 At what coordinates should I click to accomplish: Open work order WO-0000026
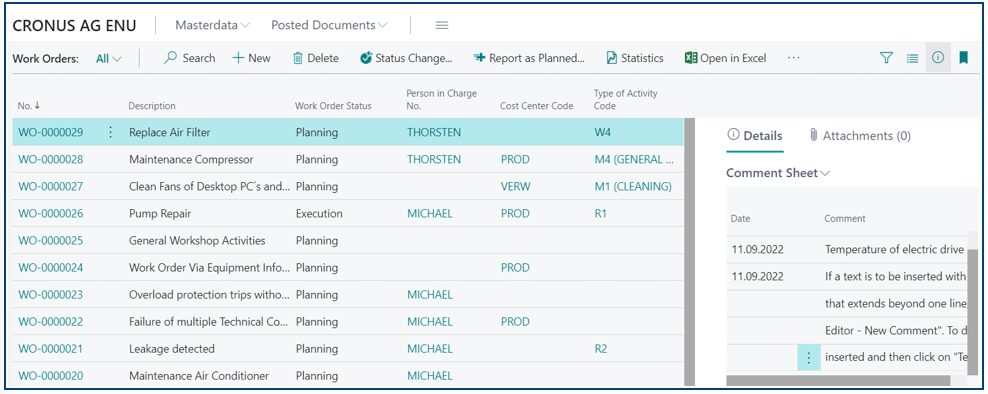[50, 214]
